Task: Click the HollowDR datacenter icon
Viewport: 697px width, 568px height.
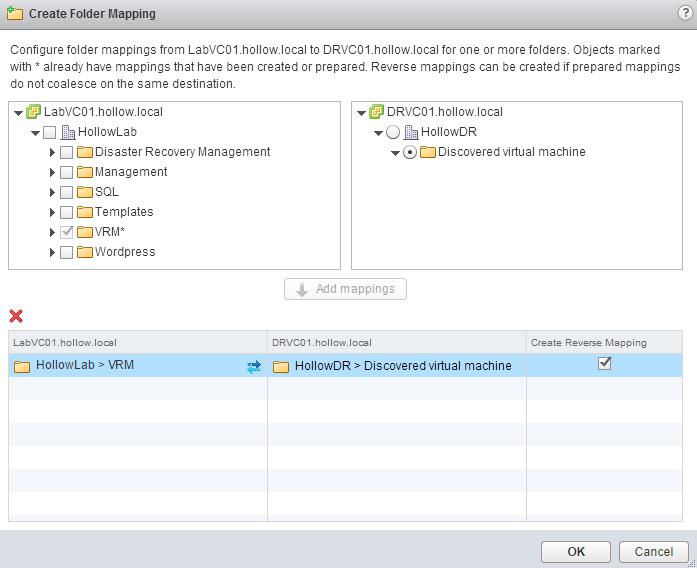Action: coord(410,132)
